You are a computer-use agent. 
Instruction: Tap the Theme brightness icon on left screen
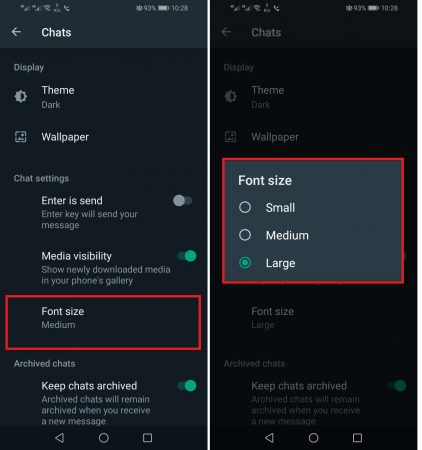[21, 96]
